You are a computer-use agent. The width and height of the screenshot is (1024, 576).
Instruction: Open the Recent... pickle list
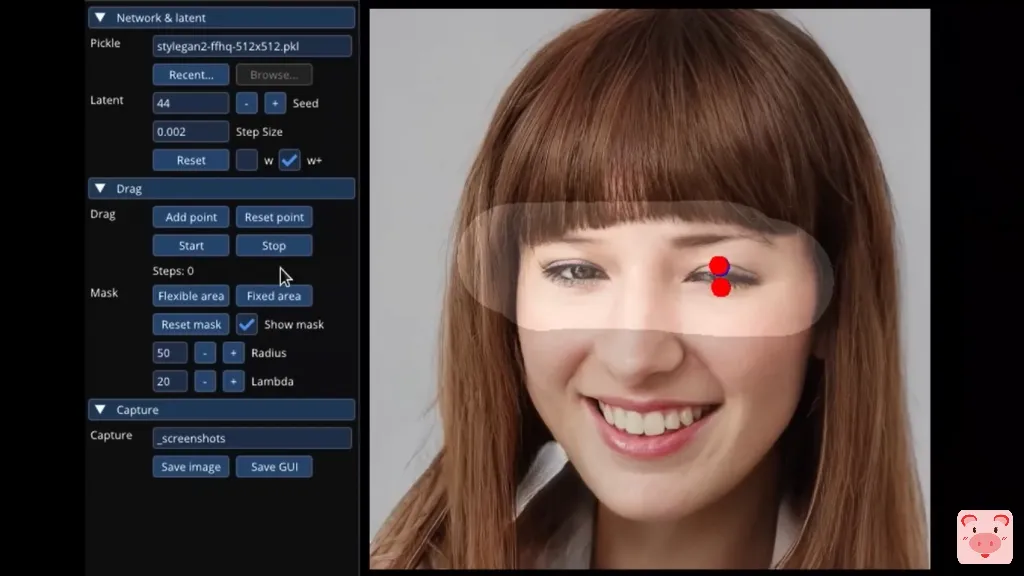(x=191, y=75)
